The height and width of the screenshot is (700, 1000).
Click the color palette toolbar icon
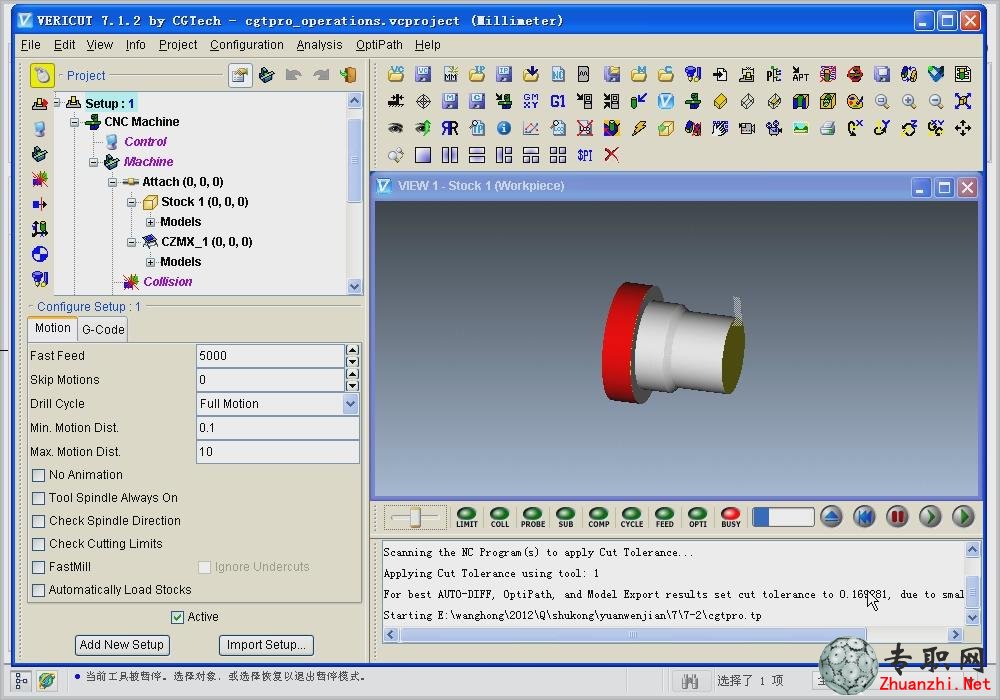855,101
